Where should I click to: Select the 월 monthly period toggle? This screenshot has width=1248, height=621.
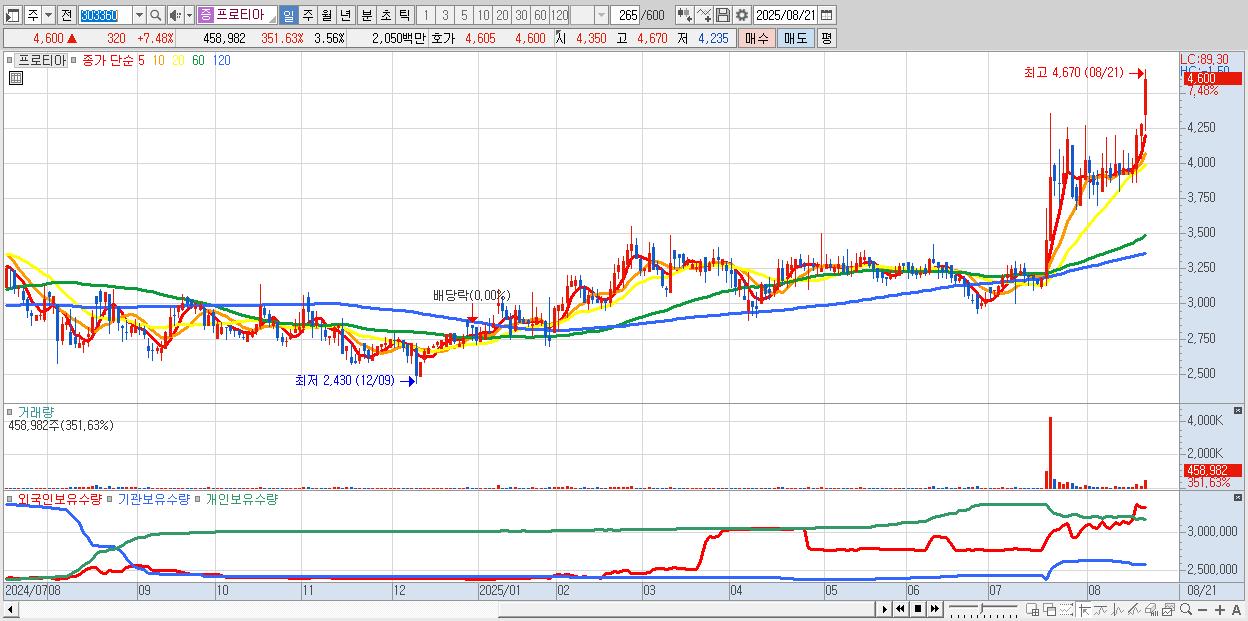point(326,15)
